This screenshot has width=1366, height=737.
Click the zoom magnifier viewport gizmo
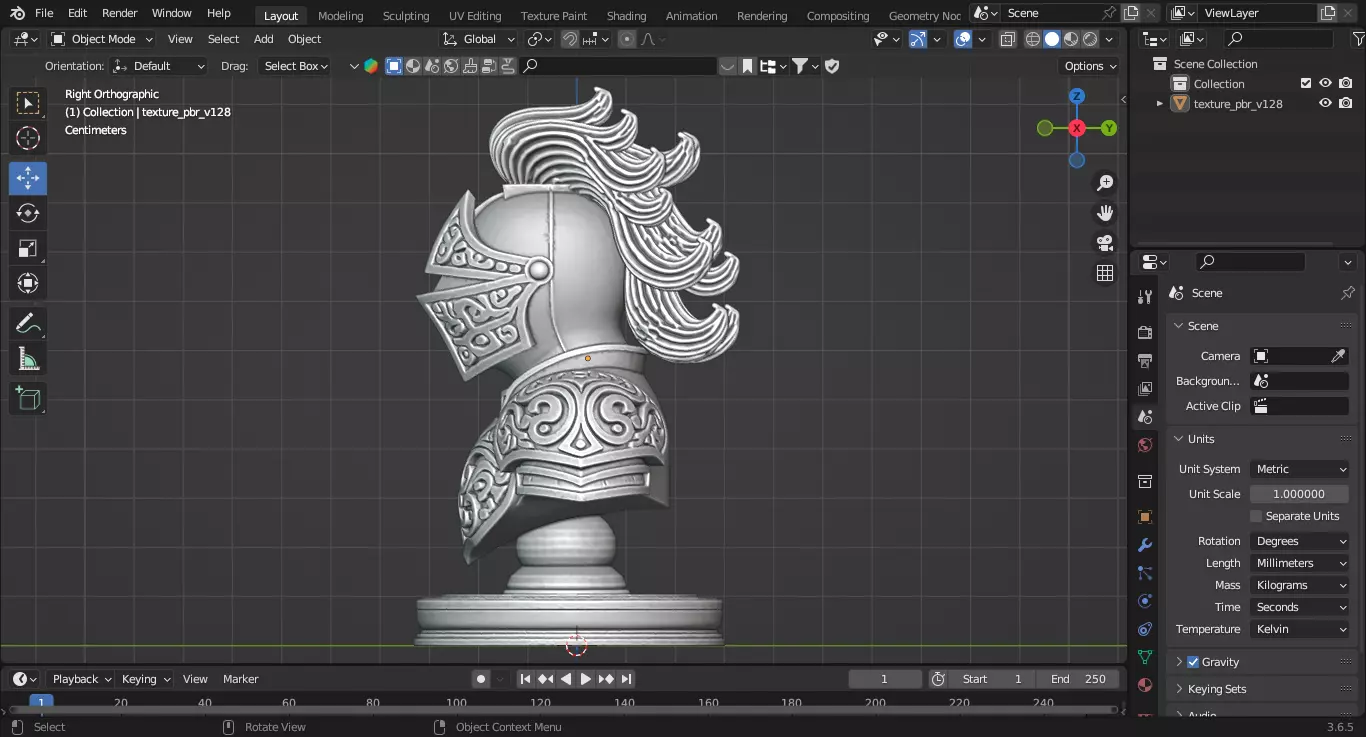pos(1105,183)
